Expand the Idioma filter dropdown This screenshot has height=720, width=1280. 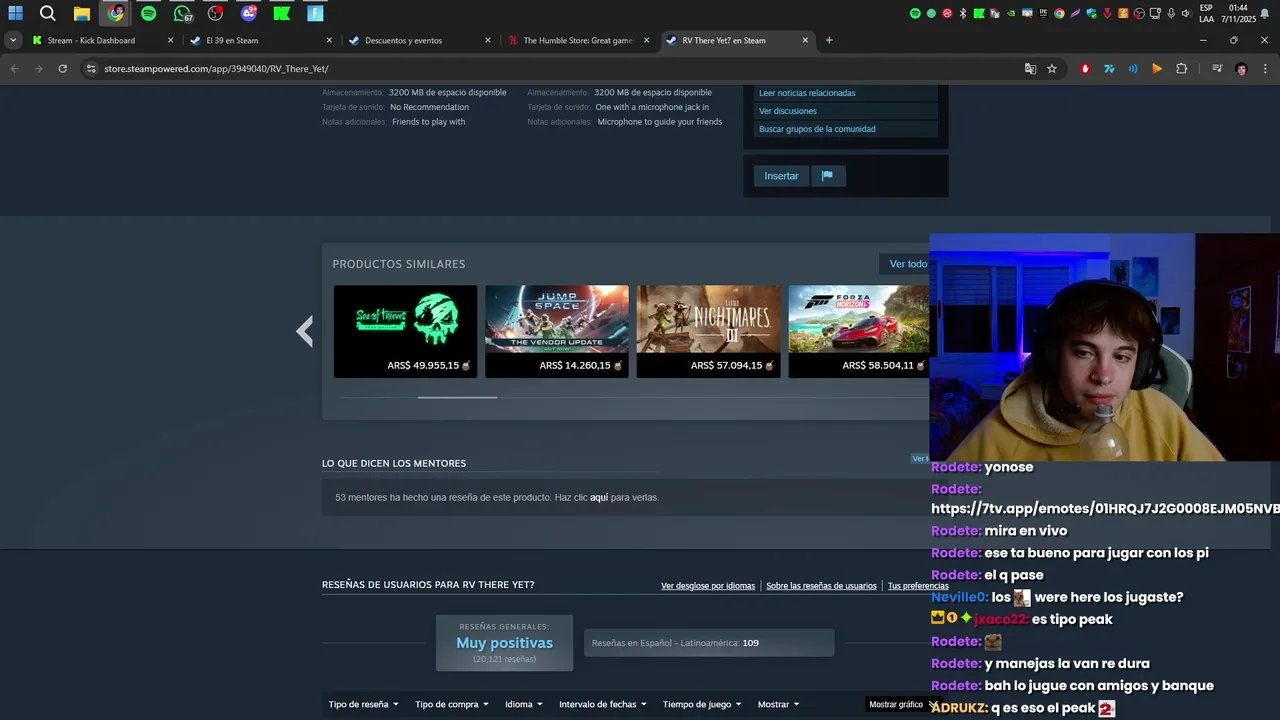(x=524, y=704)
